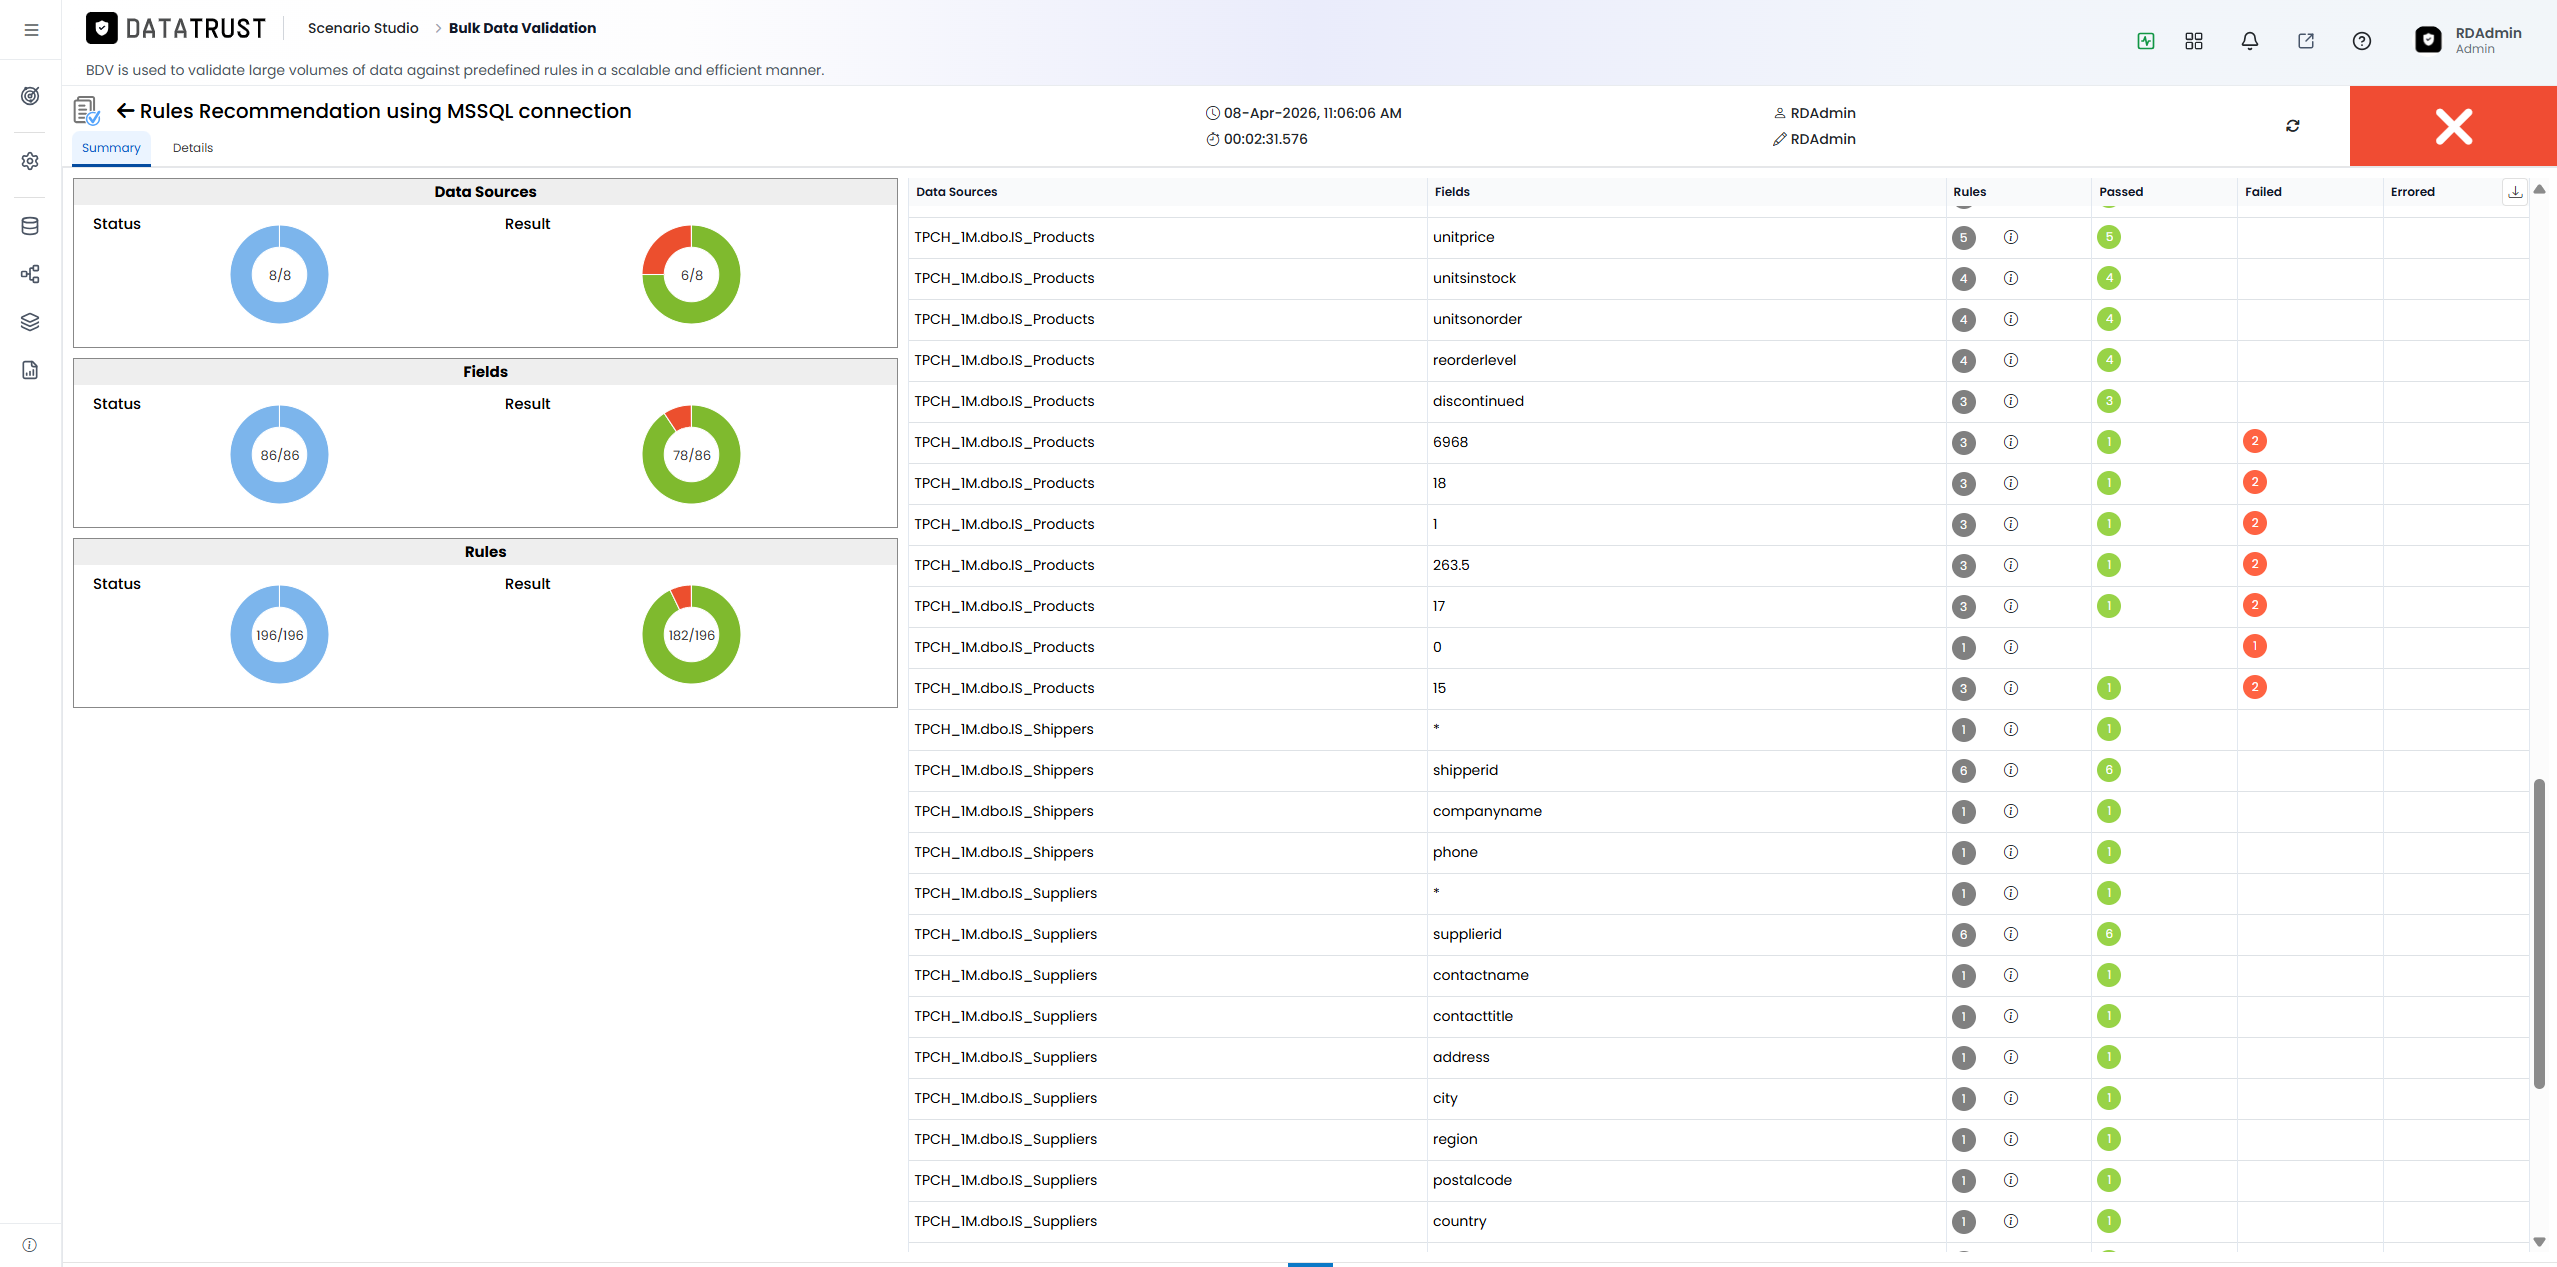
Task: Click TPCH_1M.dbo.IS_Shippers in companyname row
Action: 1004,811
